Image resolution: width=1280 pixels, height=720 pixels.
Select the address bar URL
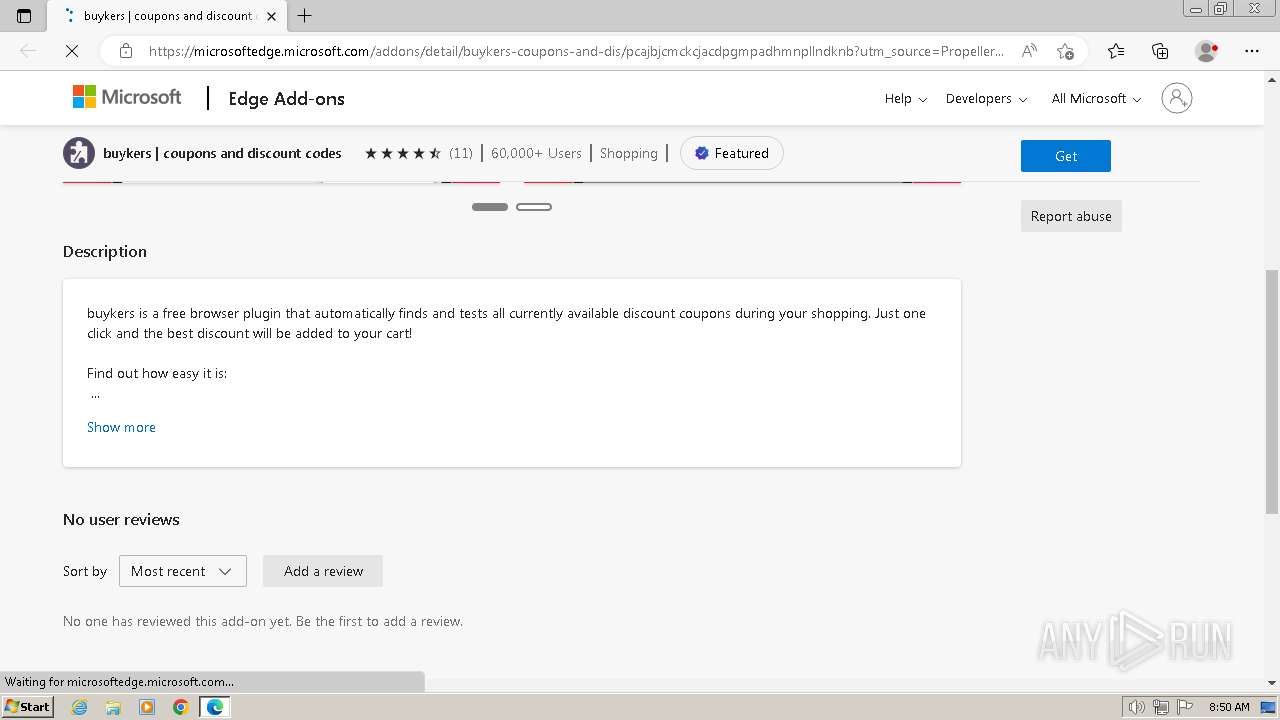pos(576,51)
